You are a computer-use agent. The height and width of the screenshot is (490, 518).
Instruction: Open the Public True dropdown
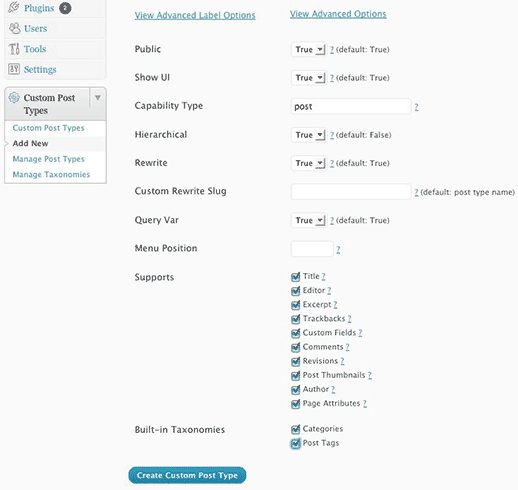point(309,50)
